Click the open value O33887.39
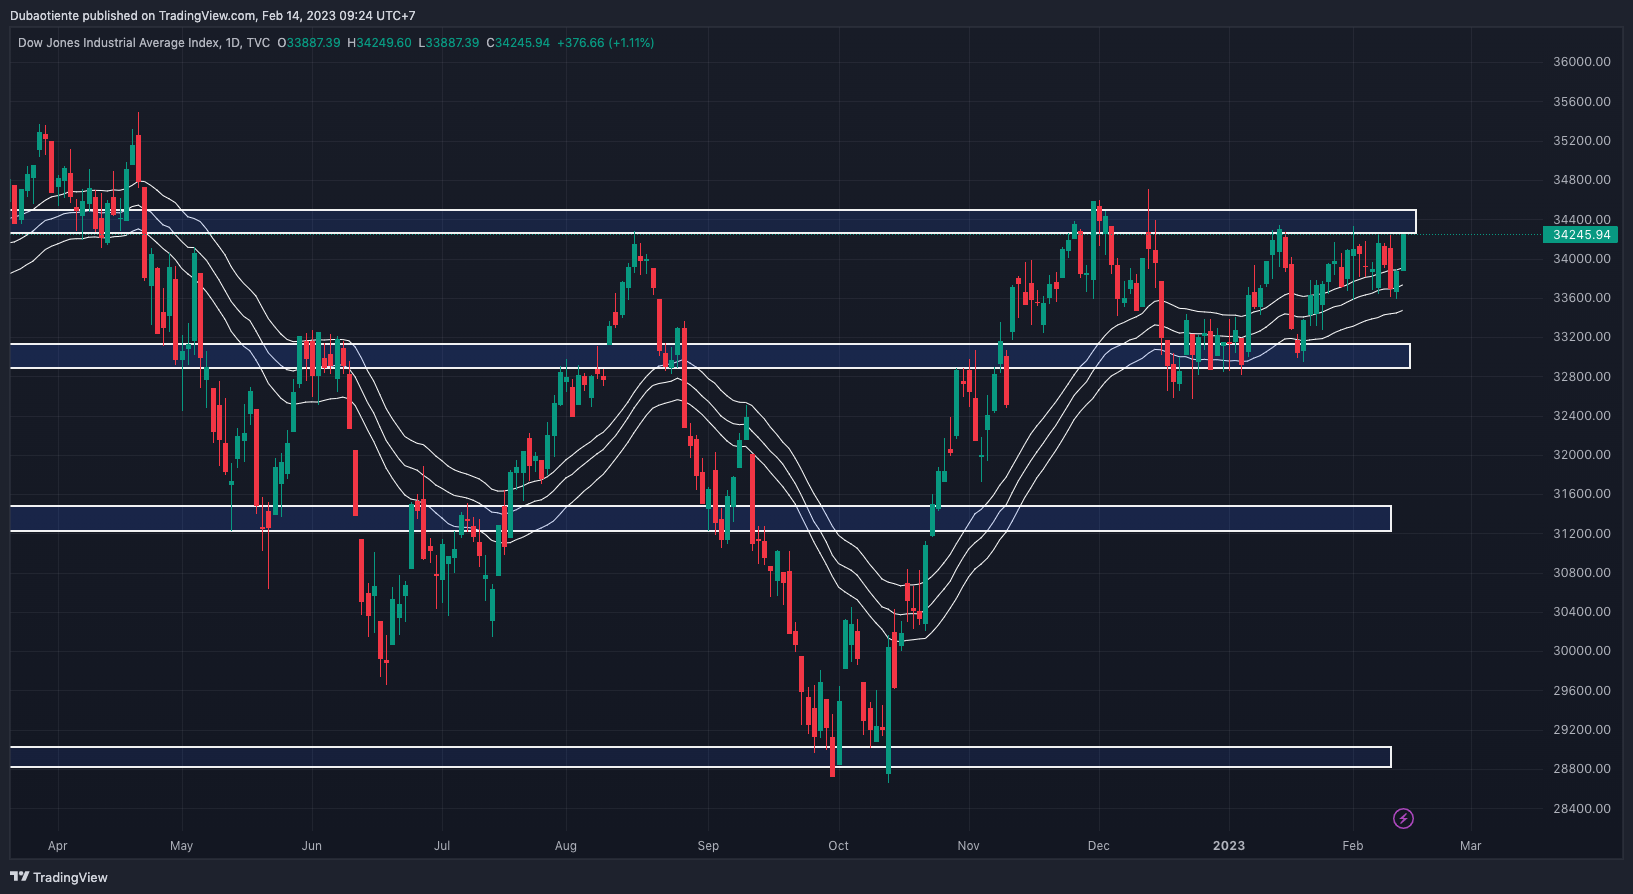 click(x=309, y=43)
